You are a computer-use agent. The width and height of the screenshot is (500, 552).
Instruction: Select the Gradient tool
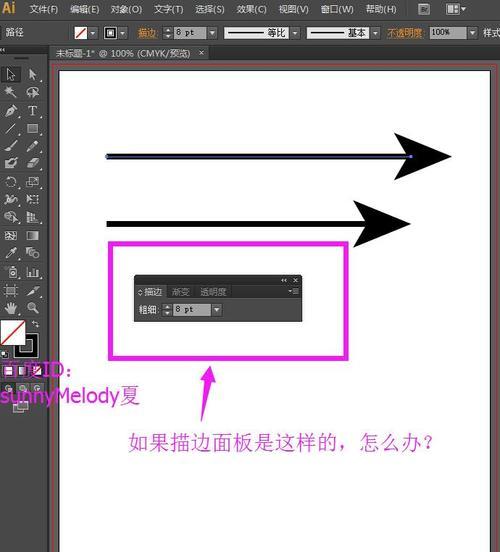pyautogui.click(x=32, y=235)
